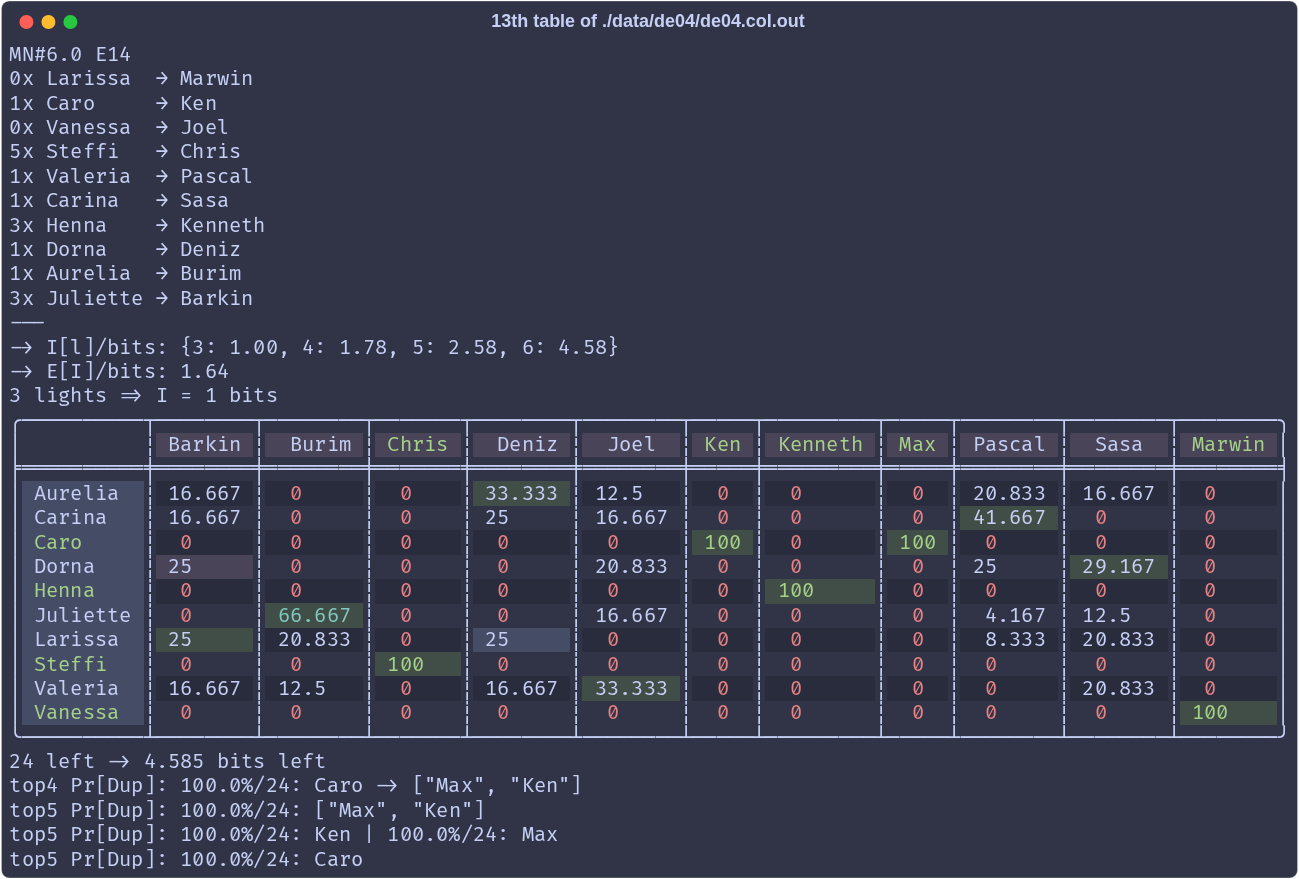This screenshot has height=879, width=1299.
Task: Click Valeria's 33.333 cell under Joel
Action: (x=631, y=688)
